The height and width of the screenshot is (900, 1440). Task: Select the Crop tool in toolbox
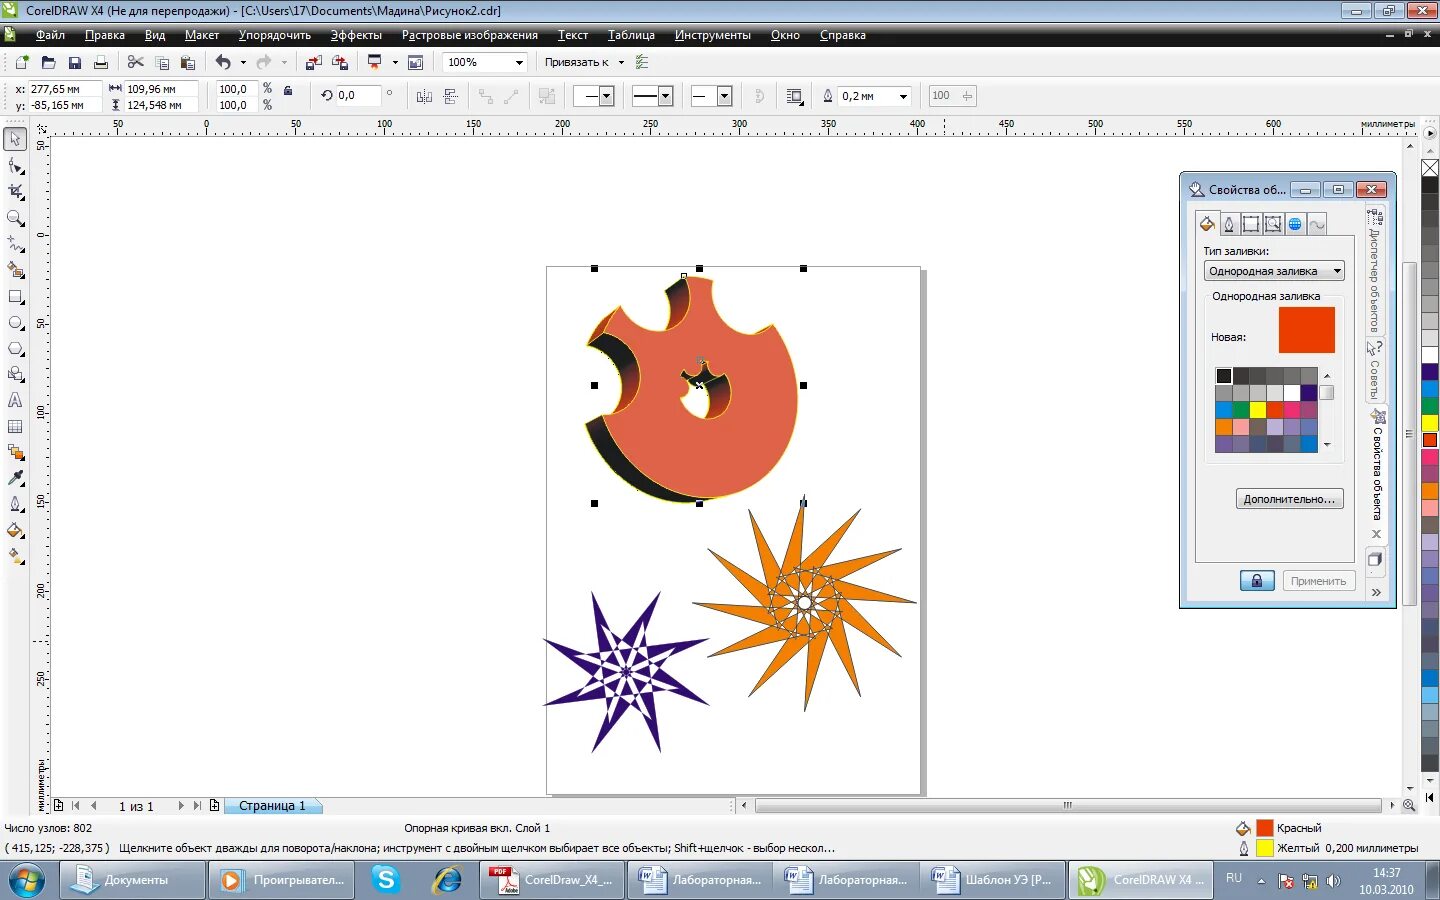tap(16, 192)
